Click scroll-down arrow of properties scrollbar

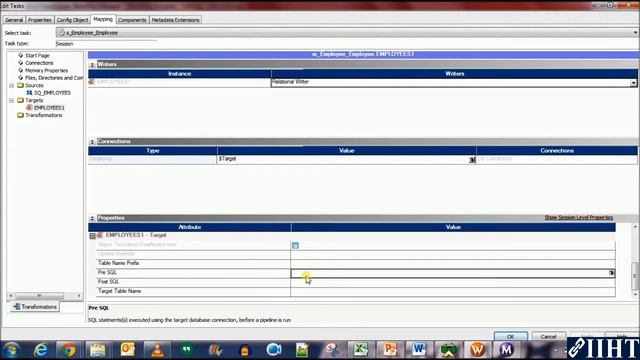coord(635,294)
